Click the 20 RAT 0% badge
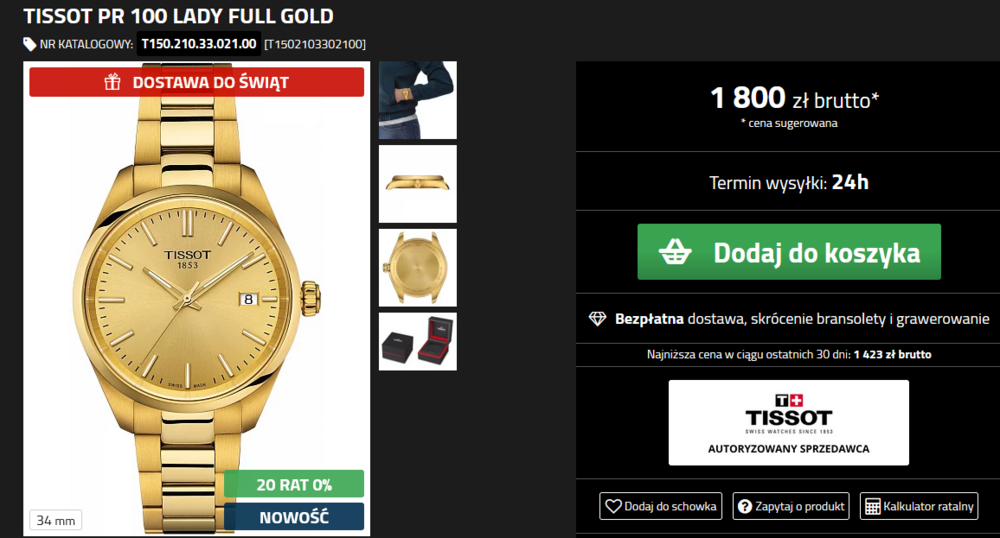Viewport: 1000px width, 538px height. point(294,484)
